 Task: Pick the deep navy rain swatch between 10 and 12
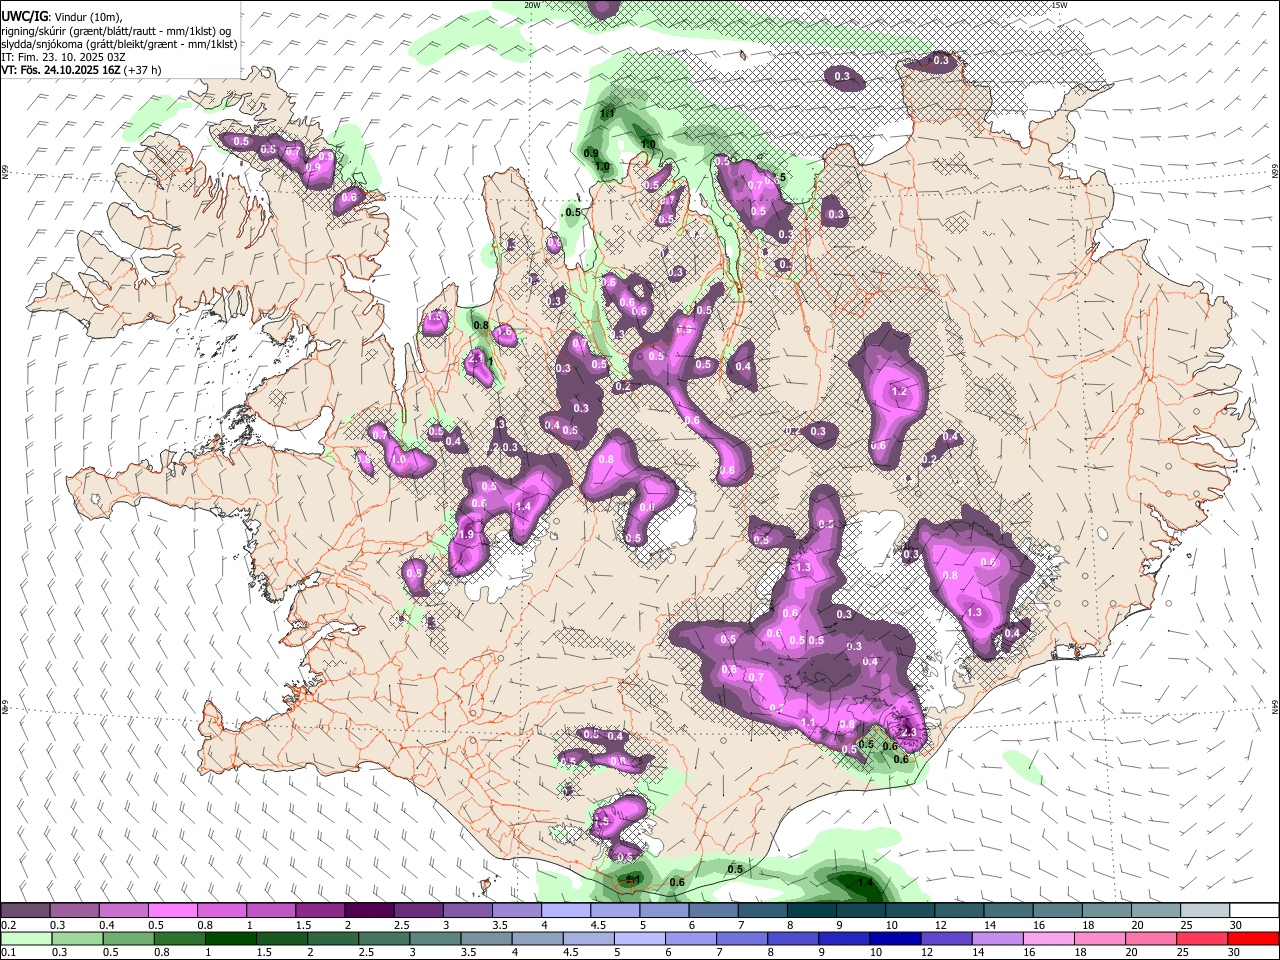895,939
